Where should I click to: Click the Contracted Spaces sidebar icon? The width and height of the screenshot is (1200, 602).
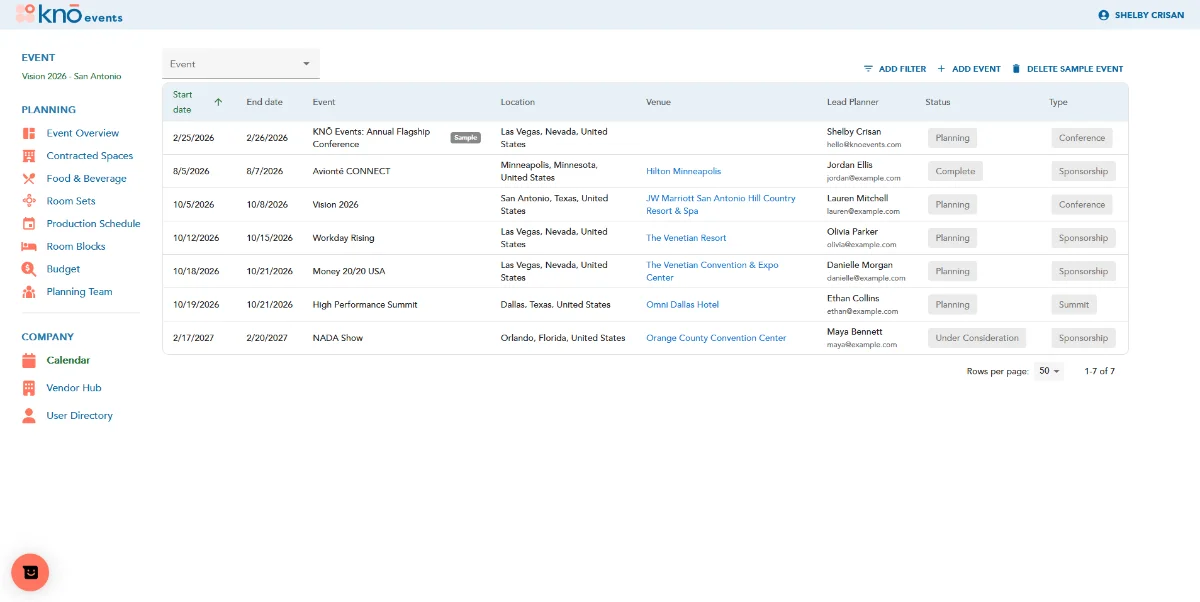coord(29,156)
